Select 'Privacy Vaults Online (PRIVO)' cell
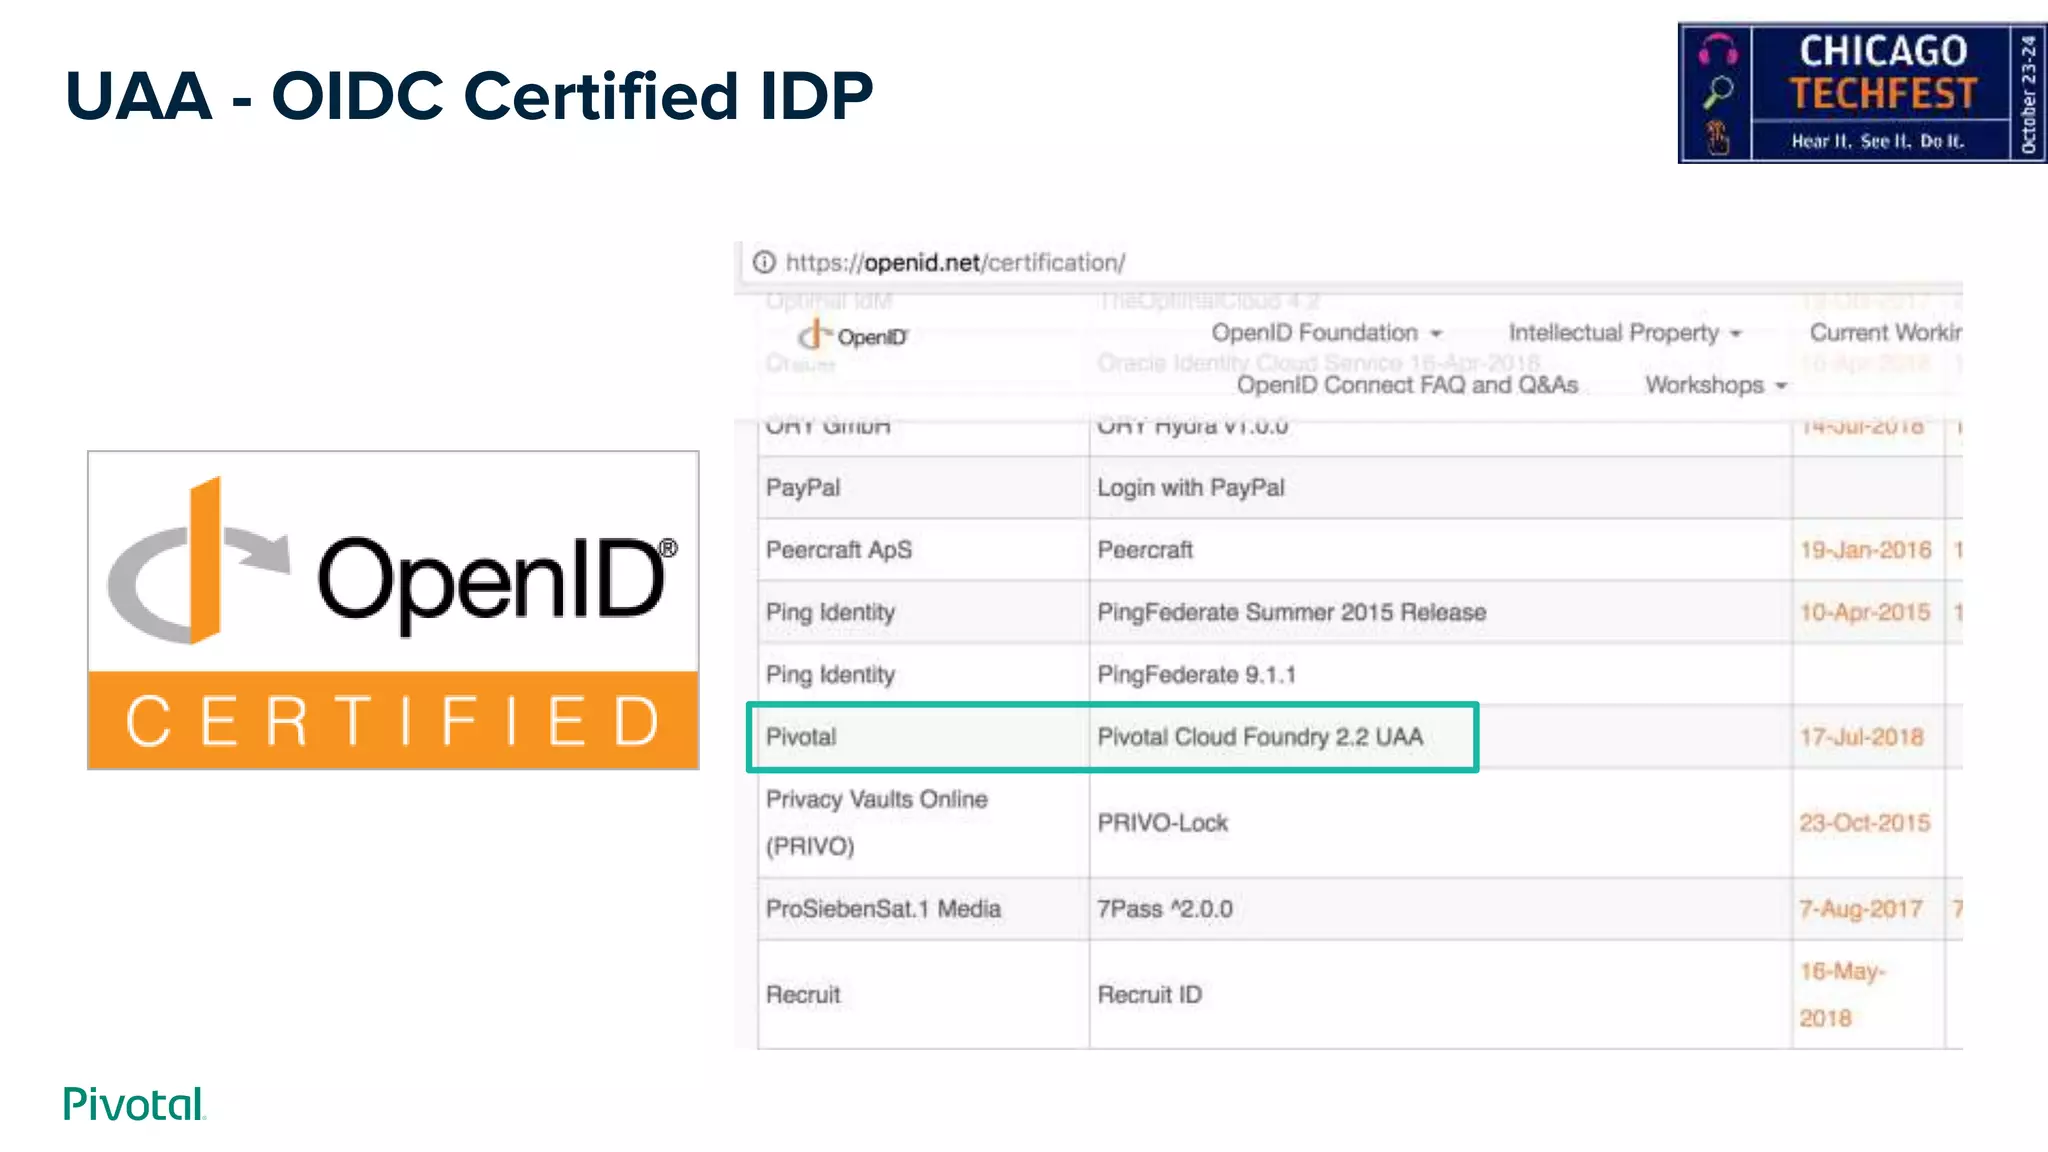The width and height of the screenshot is (2048, 1152). click(x=923, y=823)
